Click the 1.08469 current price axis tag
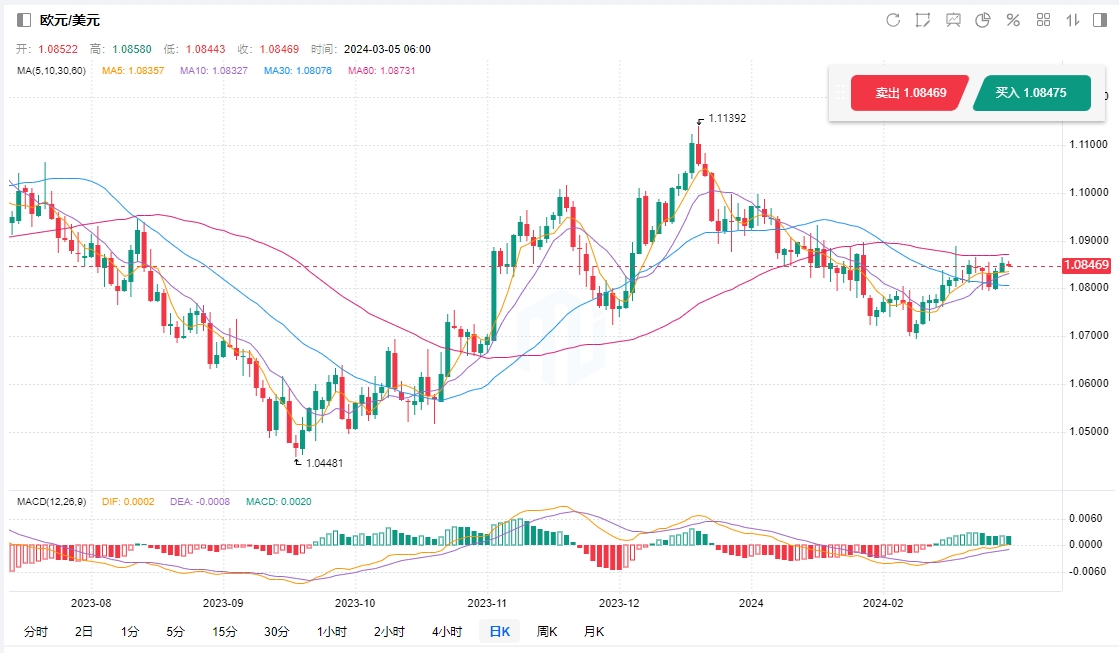This screenshot has width=1119, height=653. [x=1086, y=265]
